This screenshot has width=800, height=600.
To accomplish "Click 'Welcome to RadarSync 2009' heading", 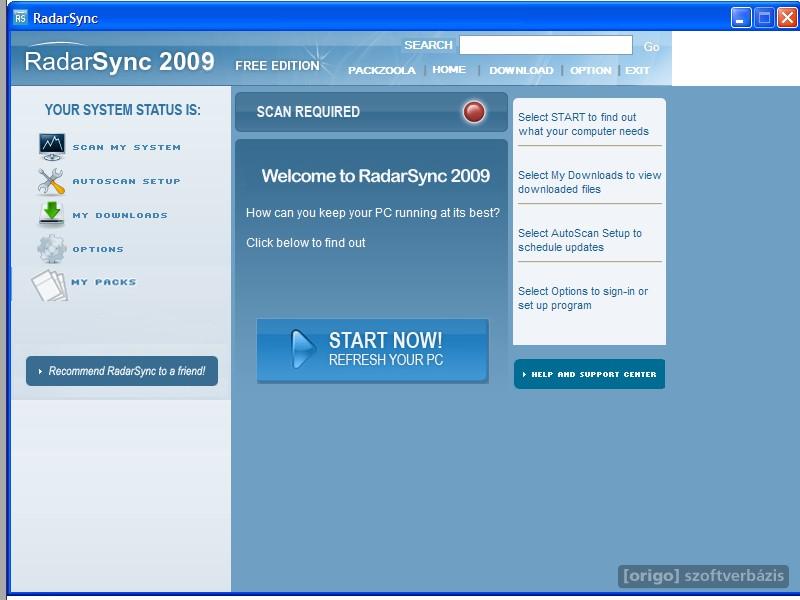I will [376, 176].
